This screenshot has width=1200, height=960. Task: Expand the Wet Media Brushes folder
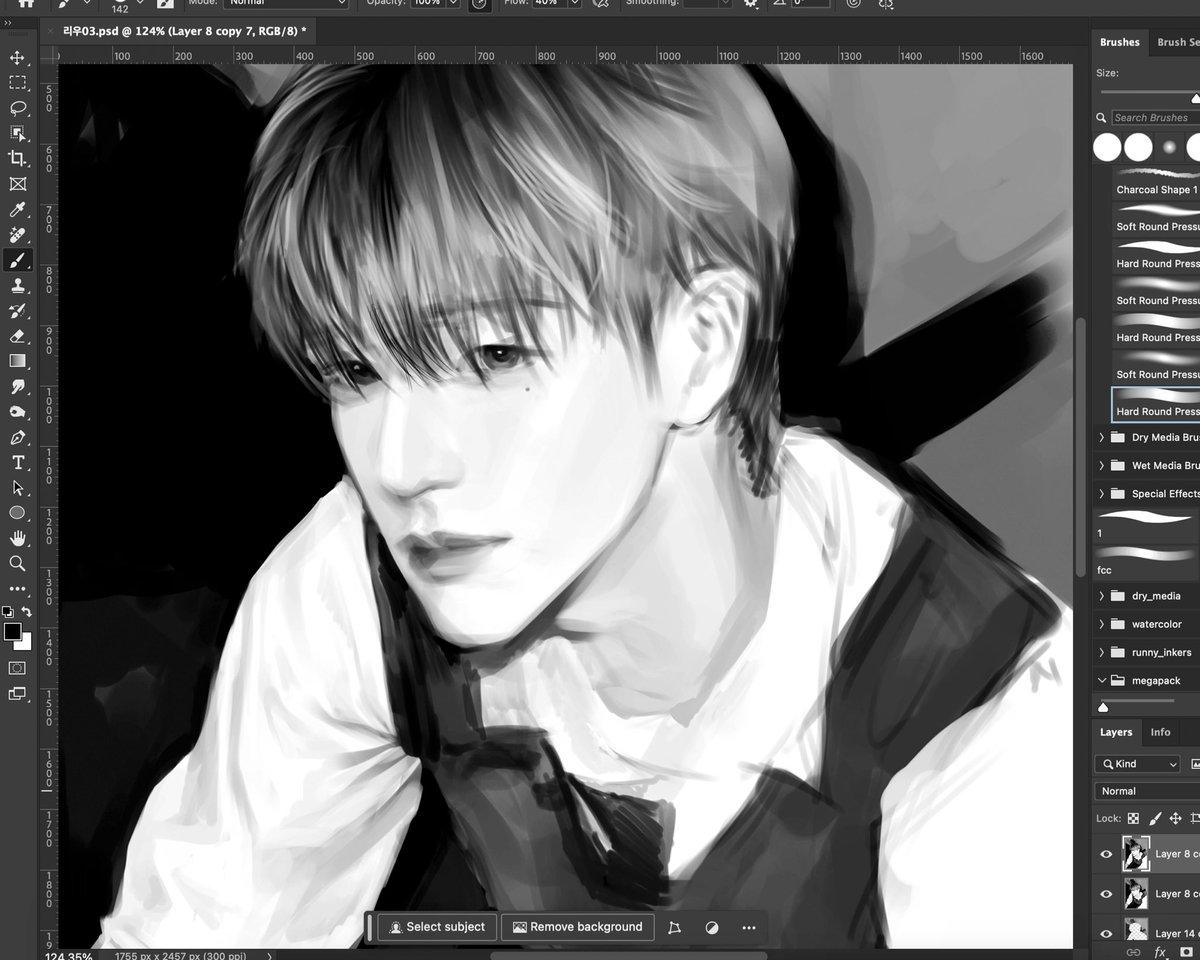point(1102,465)
